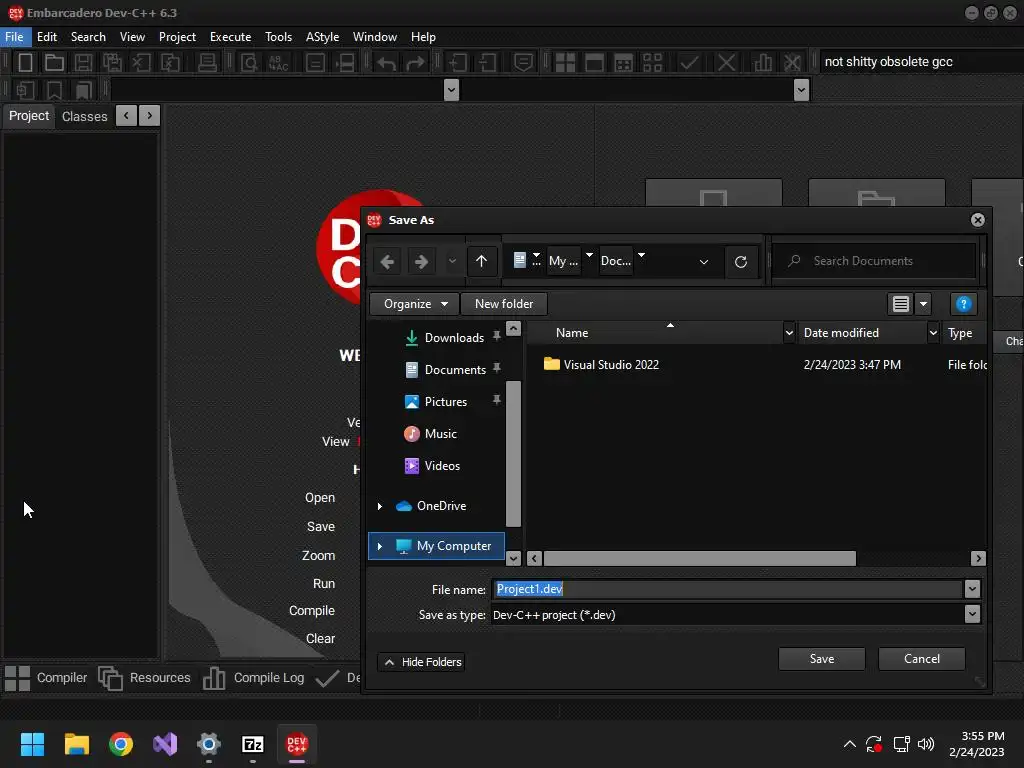
Task: Switch to the Classes tab
Action: coord(84,116)
